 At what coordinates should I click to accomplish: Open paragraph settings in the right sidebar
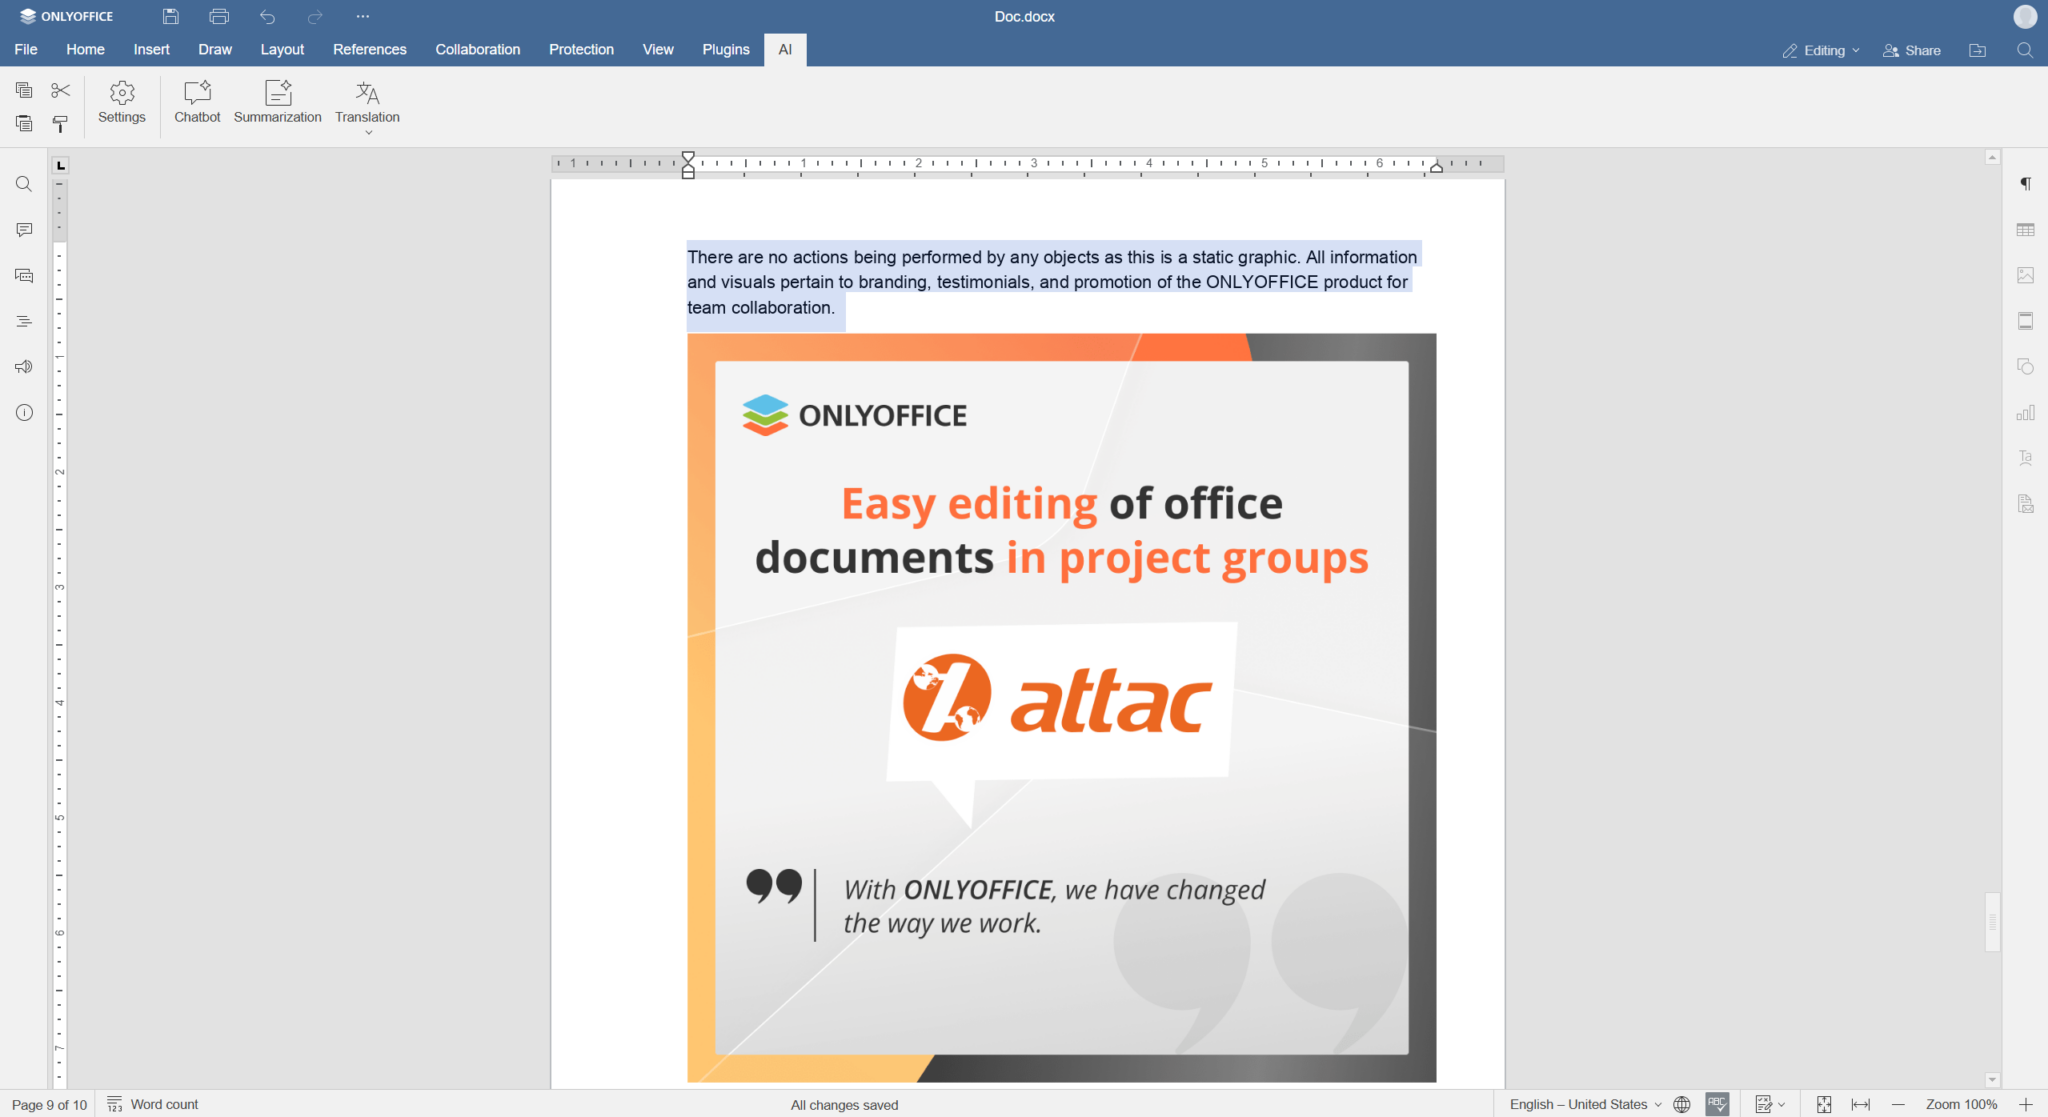[2026, 184]
